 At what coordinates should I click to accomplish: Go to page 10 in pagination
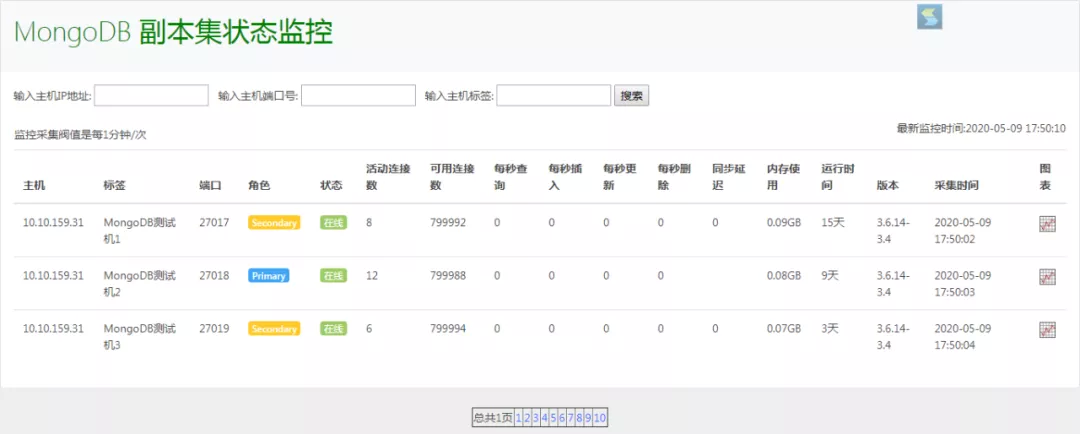pyautogui.click(x=600, y=418)
